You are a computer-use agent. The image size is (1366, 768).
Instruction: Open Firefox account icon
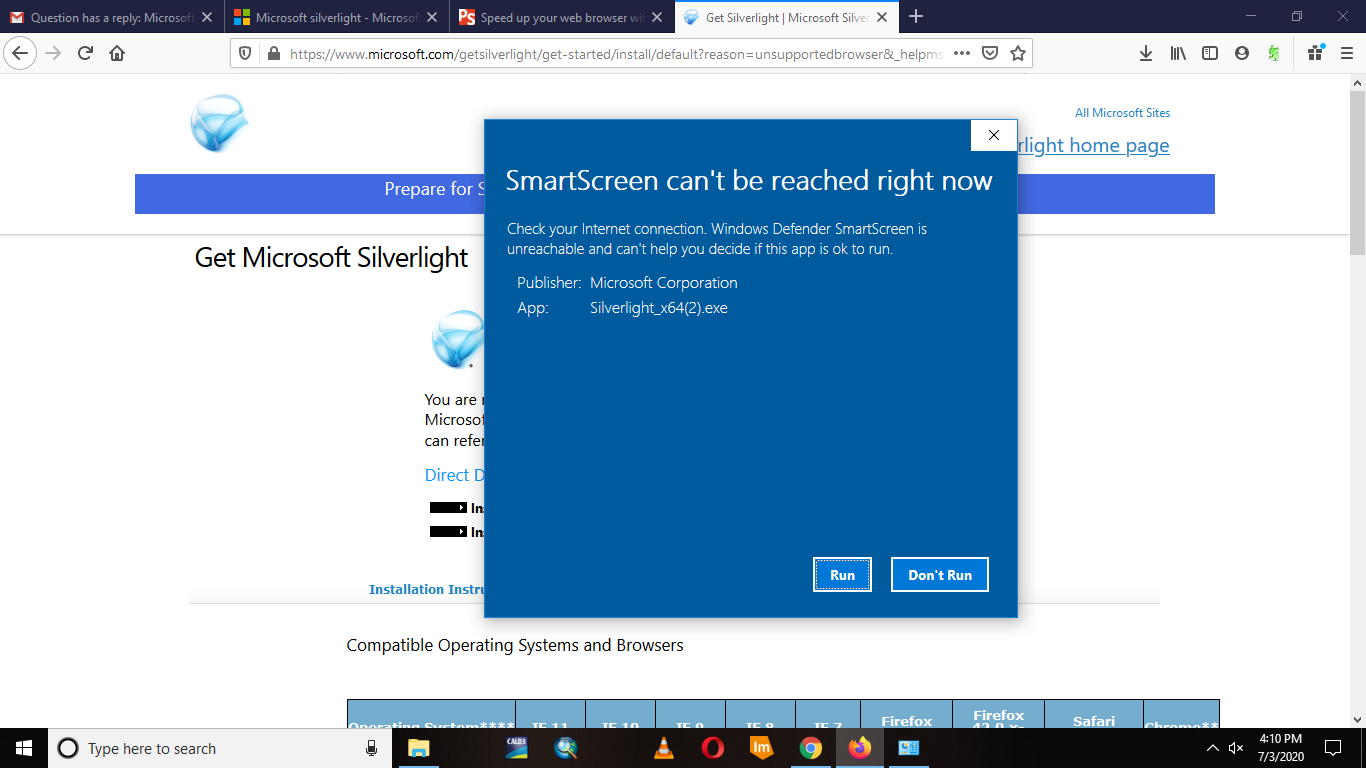click(1242, 54)
